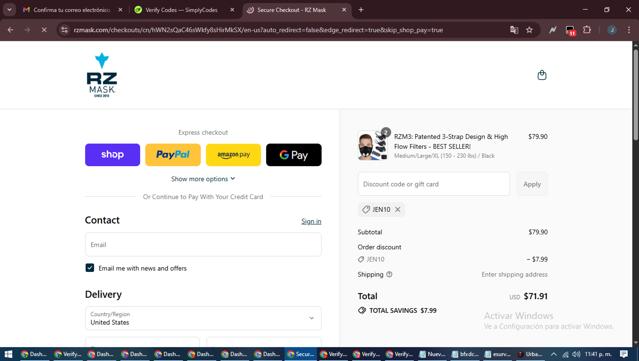Click the -$7.99 discount amount
This screenshot has height=361, width=639.
[537, 259]
